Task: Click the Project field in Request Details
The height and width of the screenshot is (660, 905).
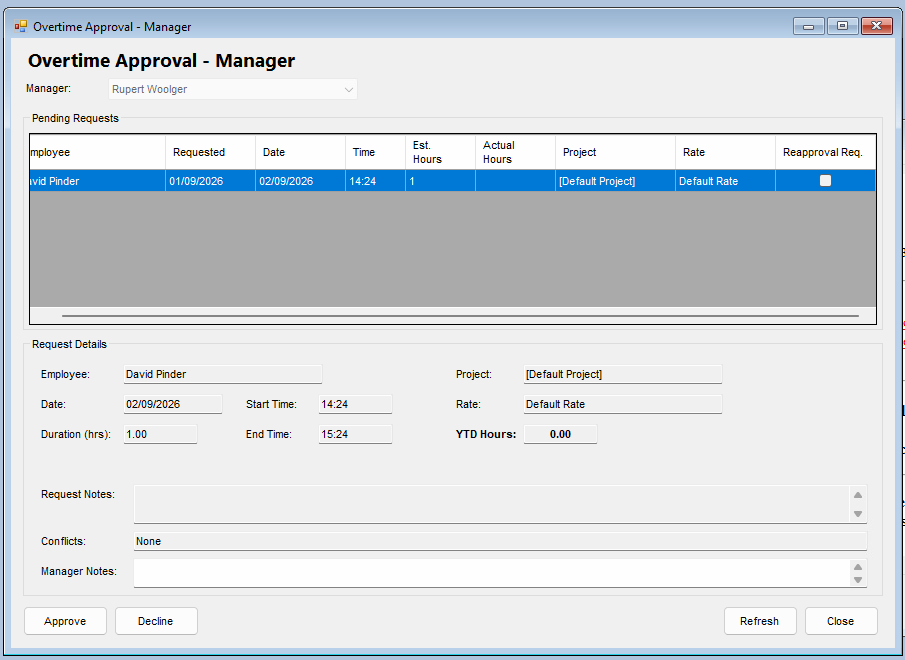Action: tap(623, 374)
